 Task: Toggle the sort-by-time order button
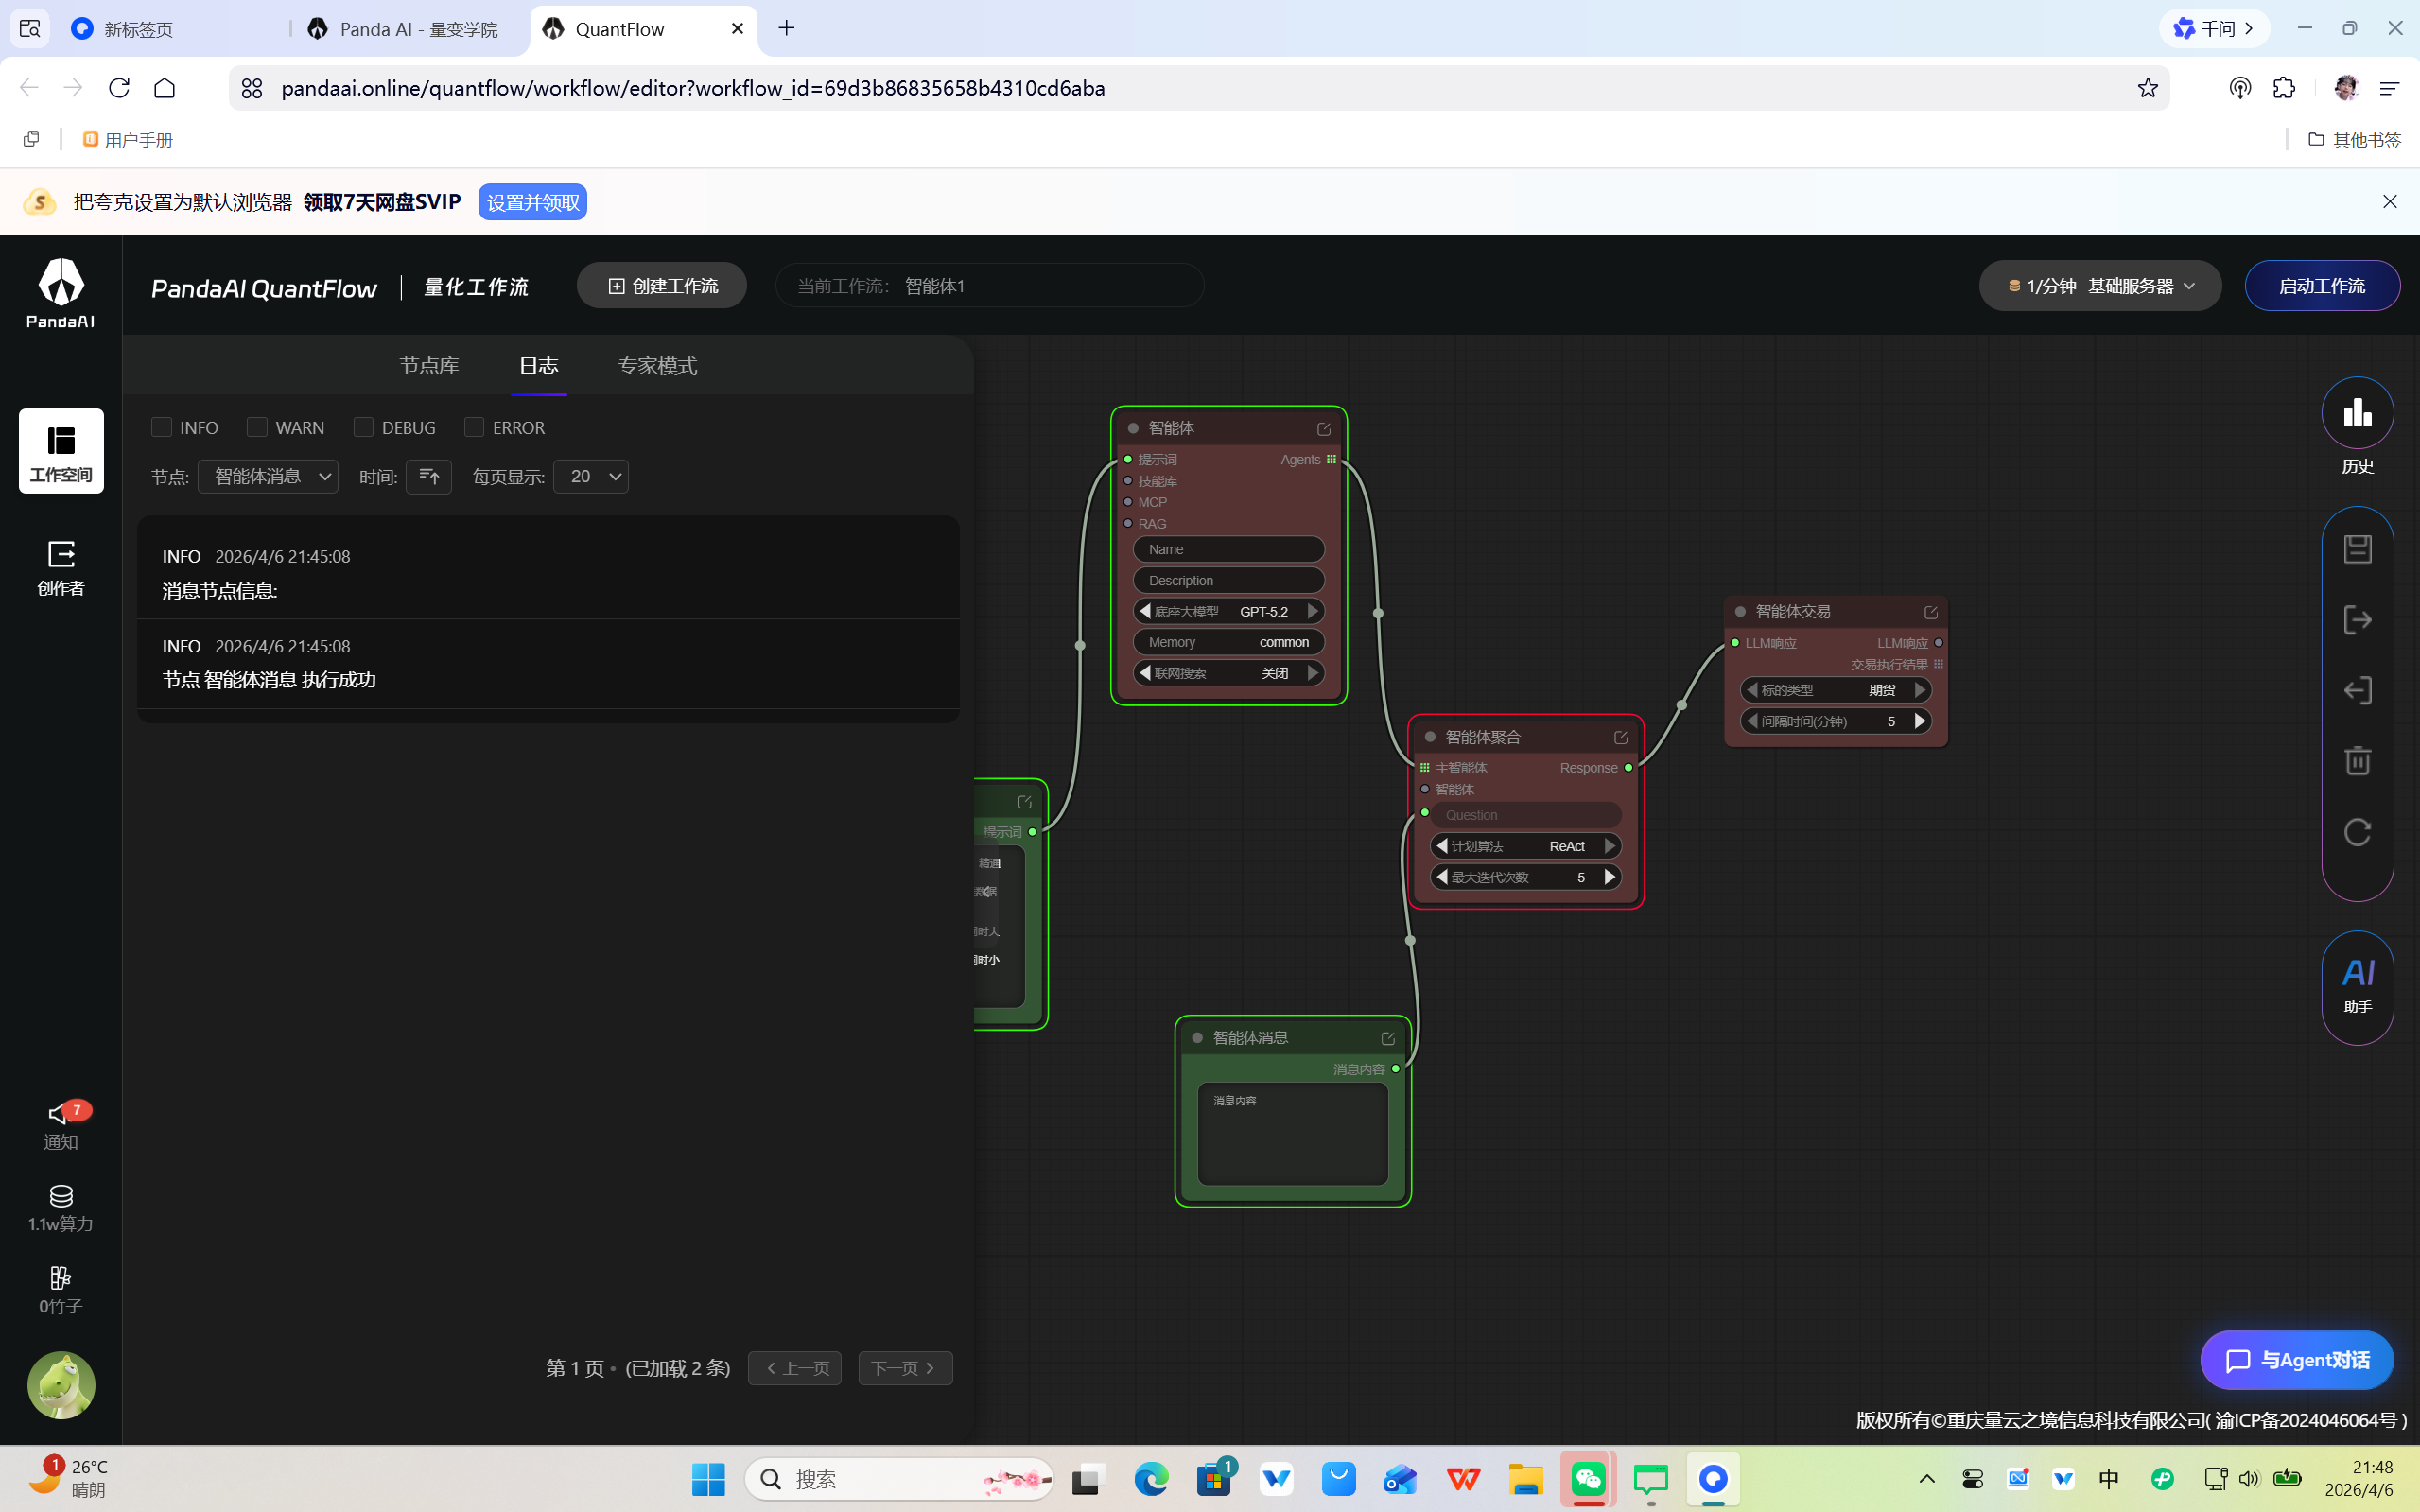[x=429, y=476]
